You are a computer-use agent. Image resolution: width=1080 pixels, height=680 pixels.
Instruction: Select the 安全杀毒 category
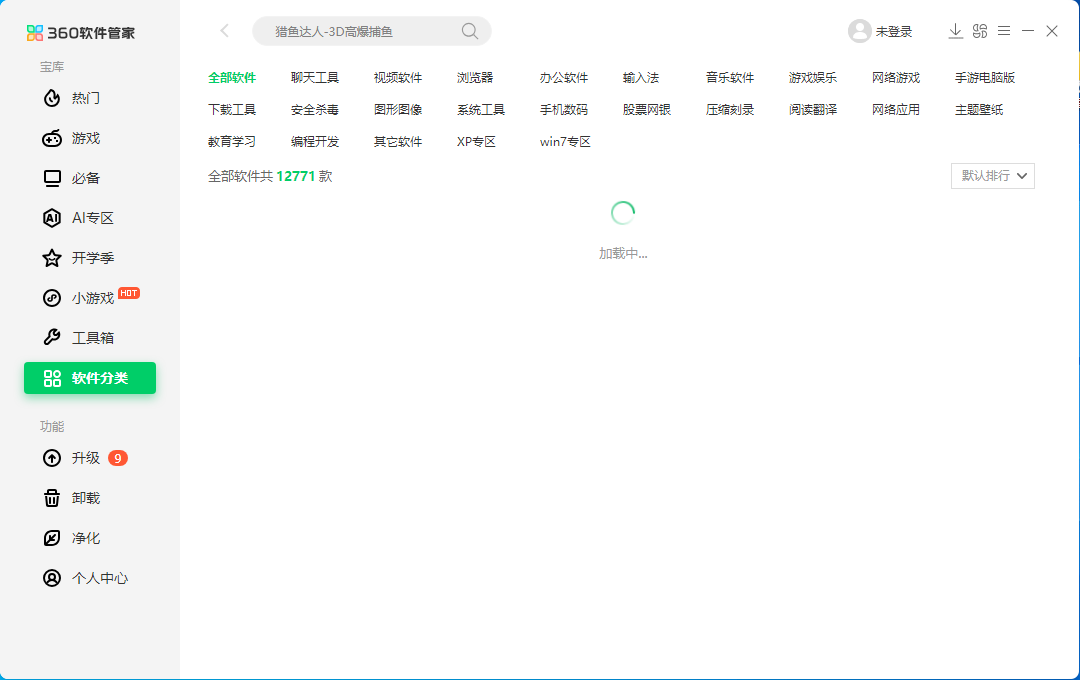click(x=315, y=110)
